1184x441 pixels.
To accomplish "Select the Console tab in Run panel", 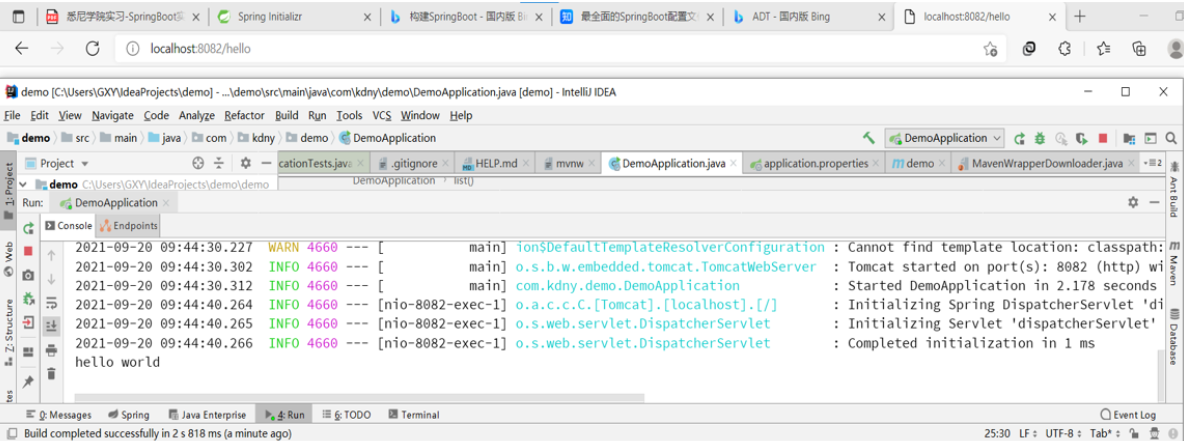I will coord(68,226).
